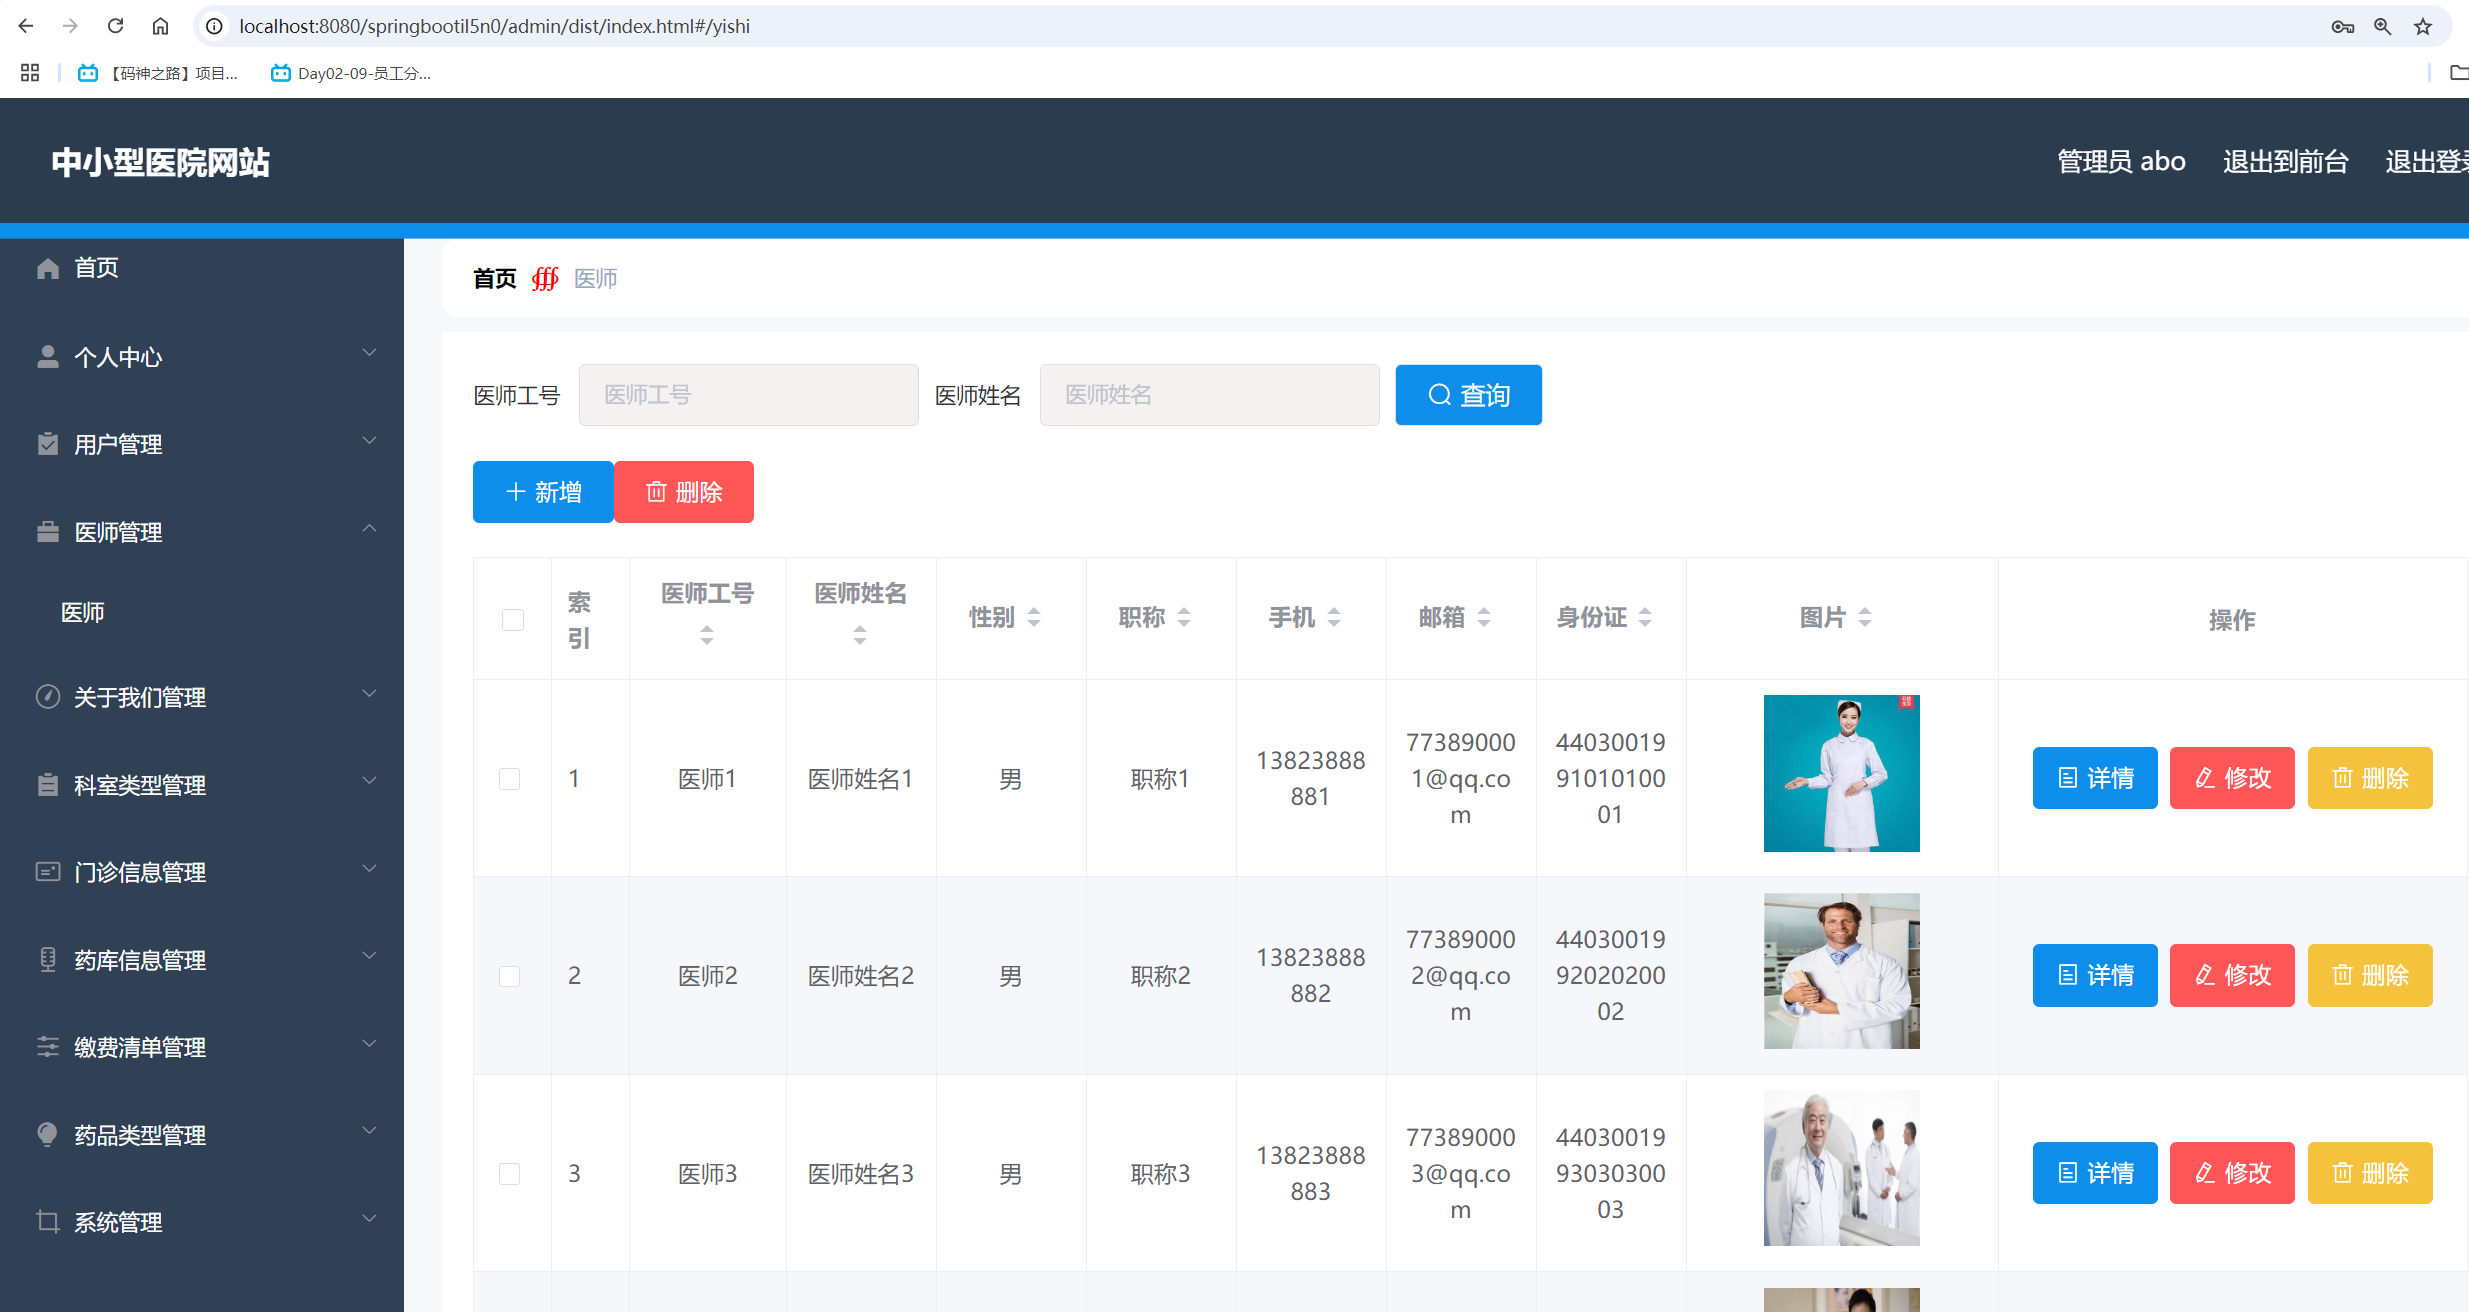This screenshot has height=1312, width=2469.
Task: Toggle the select-all checkbox in table header
Action: (513, 620)
